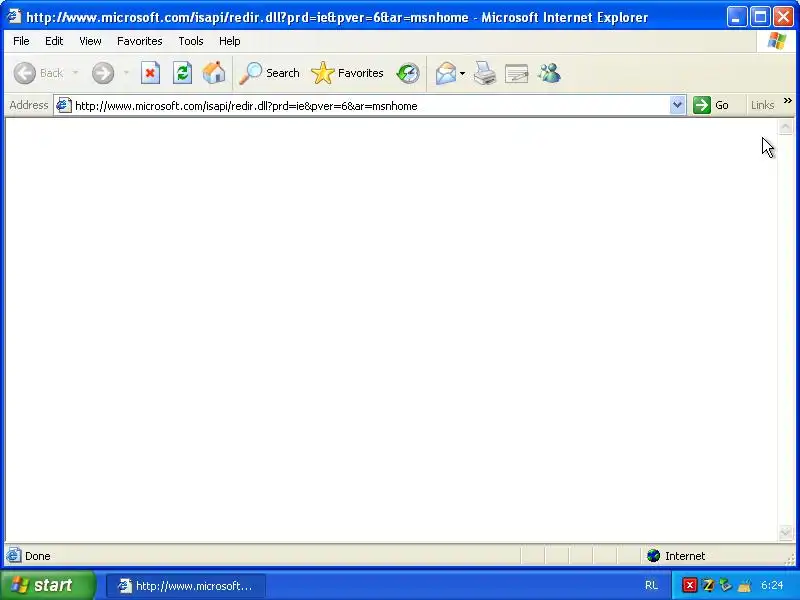Click the Windows flag logo throbber

coord(777,41)
